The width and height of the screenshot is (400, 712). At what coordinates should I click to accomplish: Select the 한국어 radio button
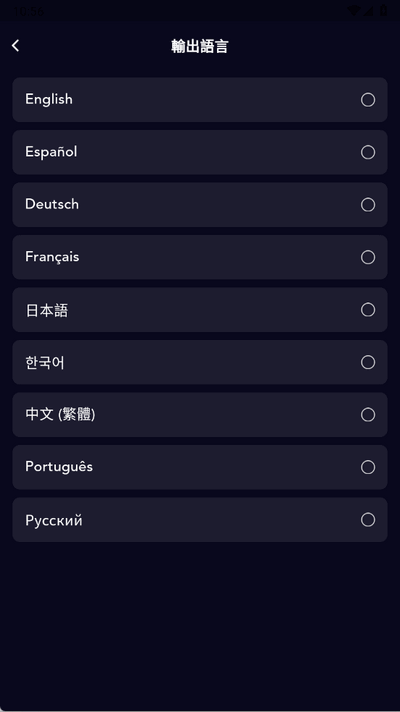pos(368,362)
